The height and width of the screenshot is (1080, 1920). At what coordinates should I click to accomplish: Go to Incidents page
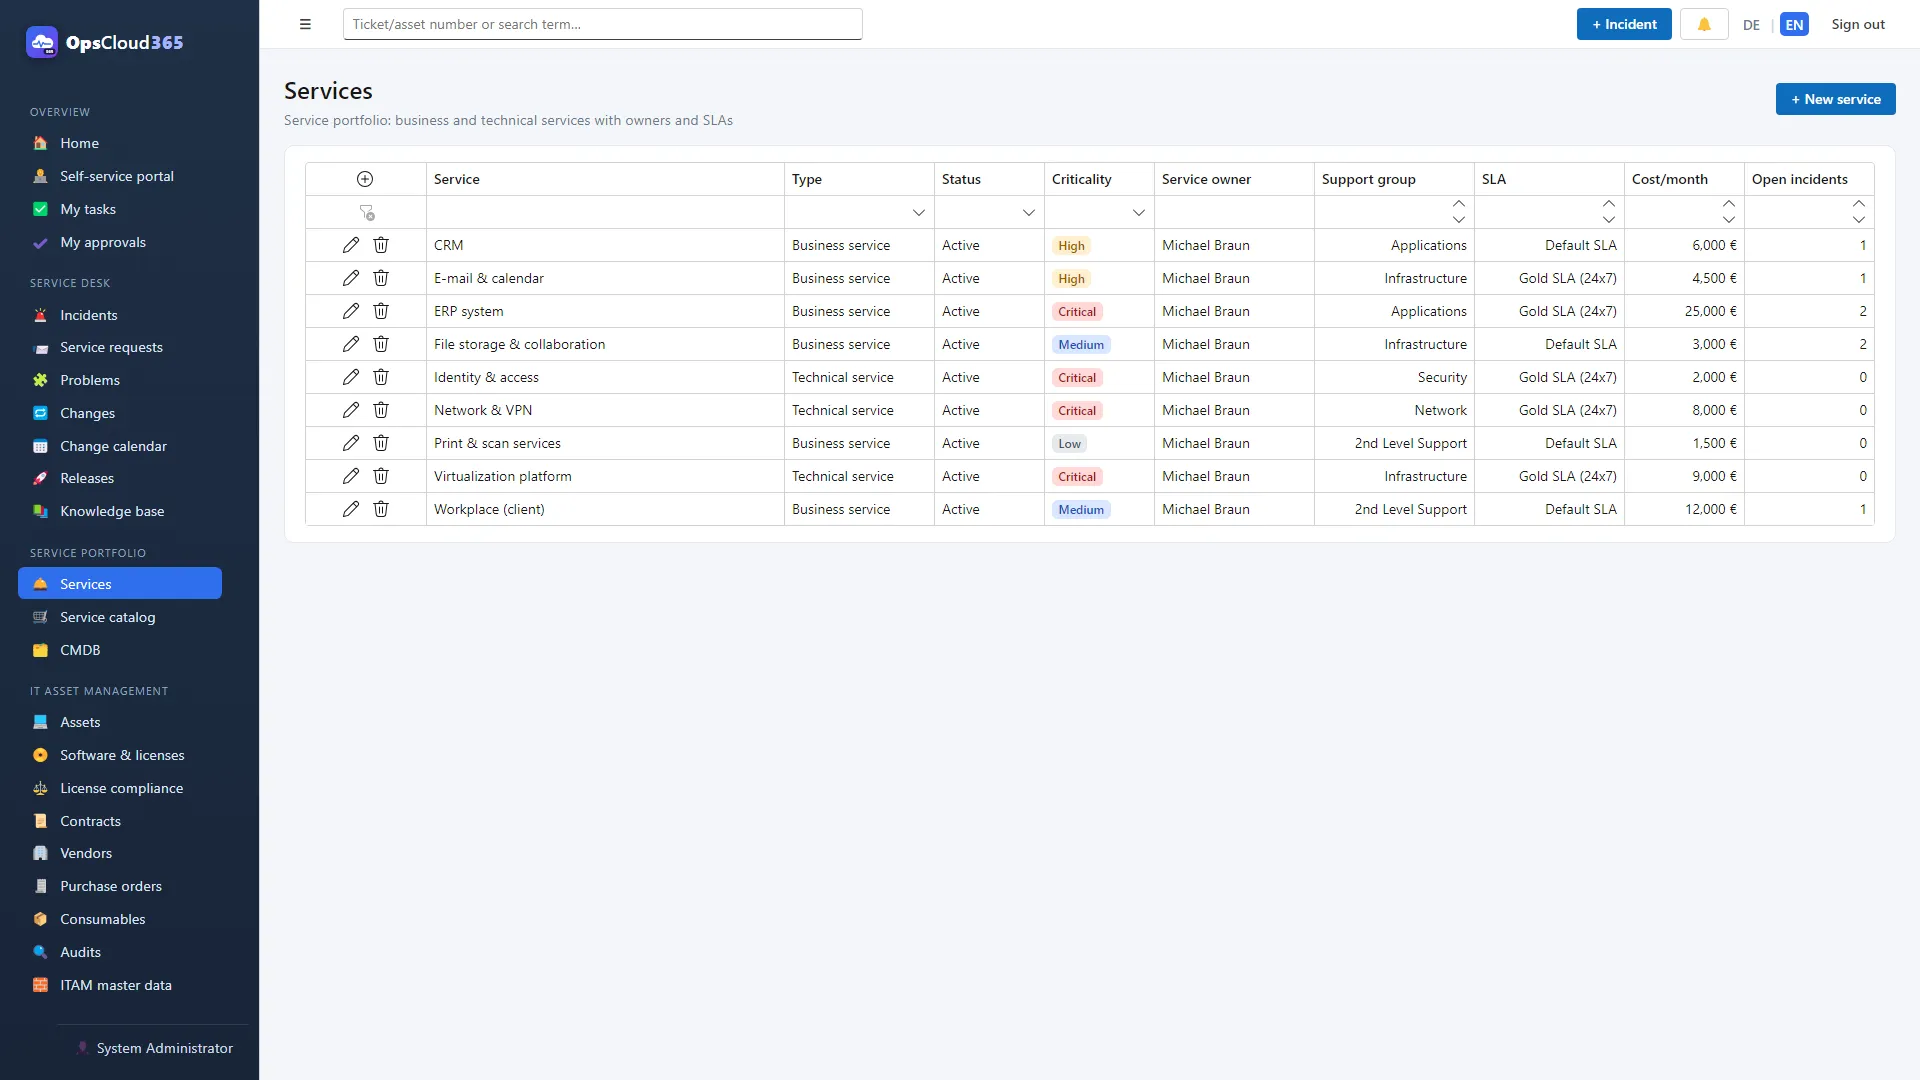(120, 315)
